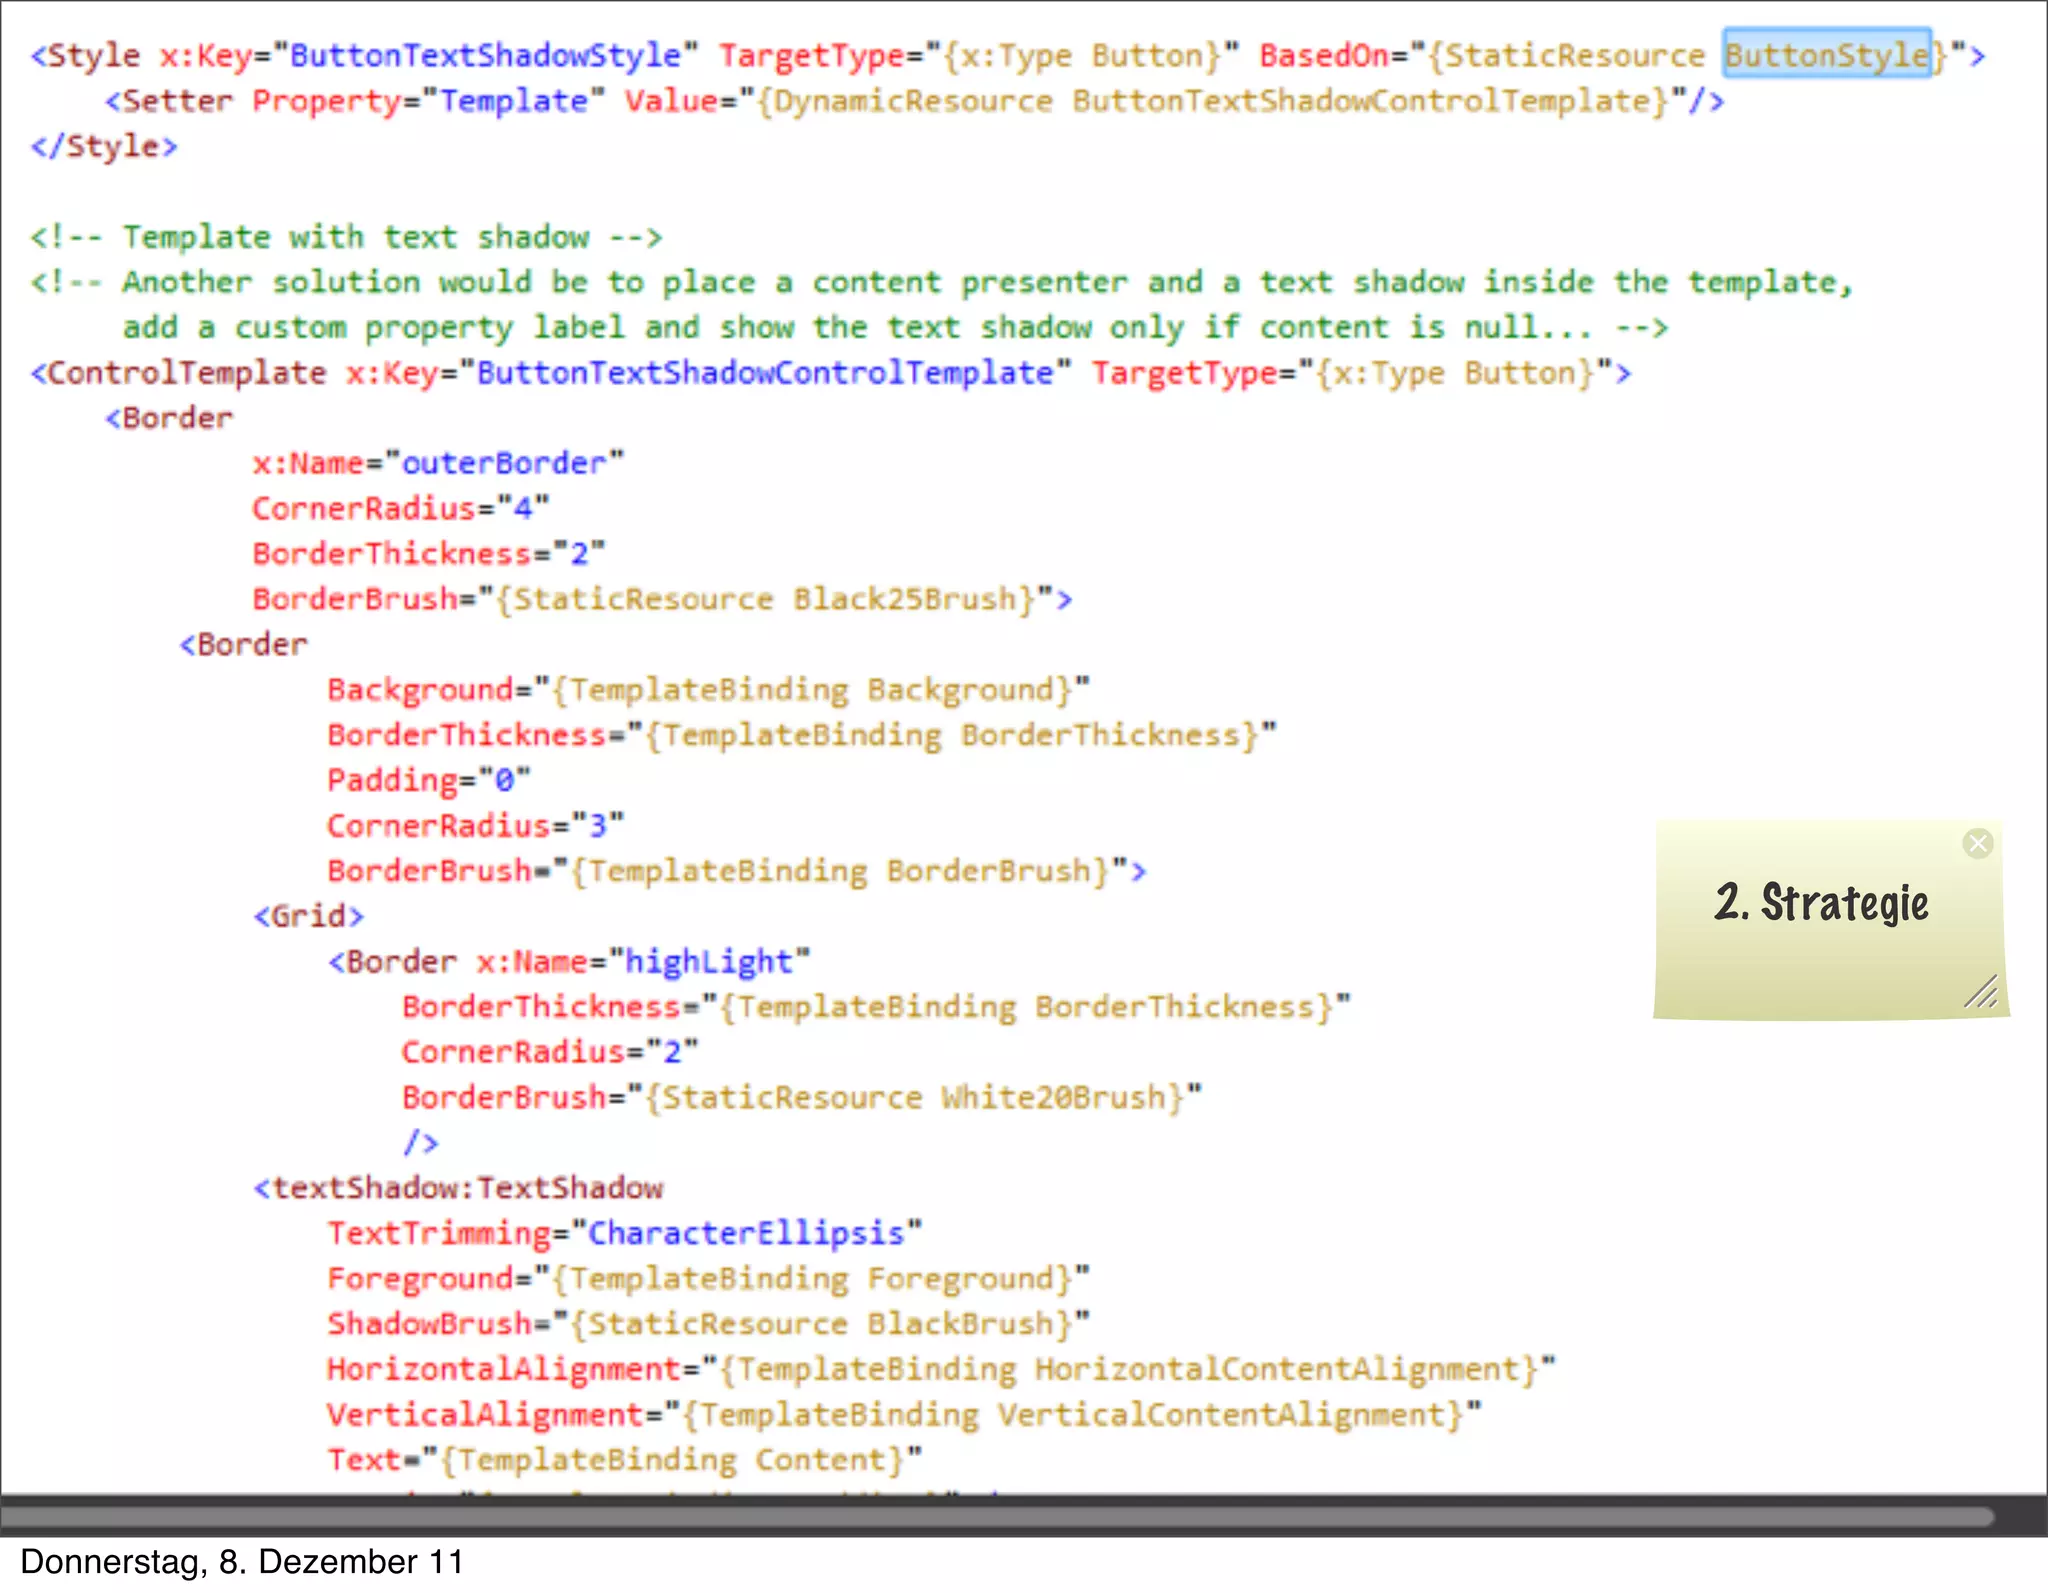Click the Padding="0" attribute
The width and height of the screenshot is (2048, 1593).
click(428, 780)
